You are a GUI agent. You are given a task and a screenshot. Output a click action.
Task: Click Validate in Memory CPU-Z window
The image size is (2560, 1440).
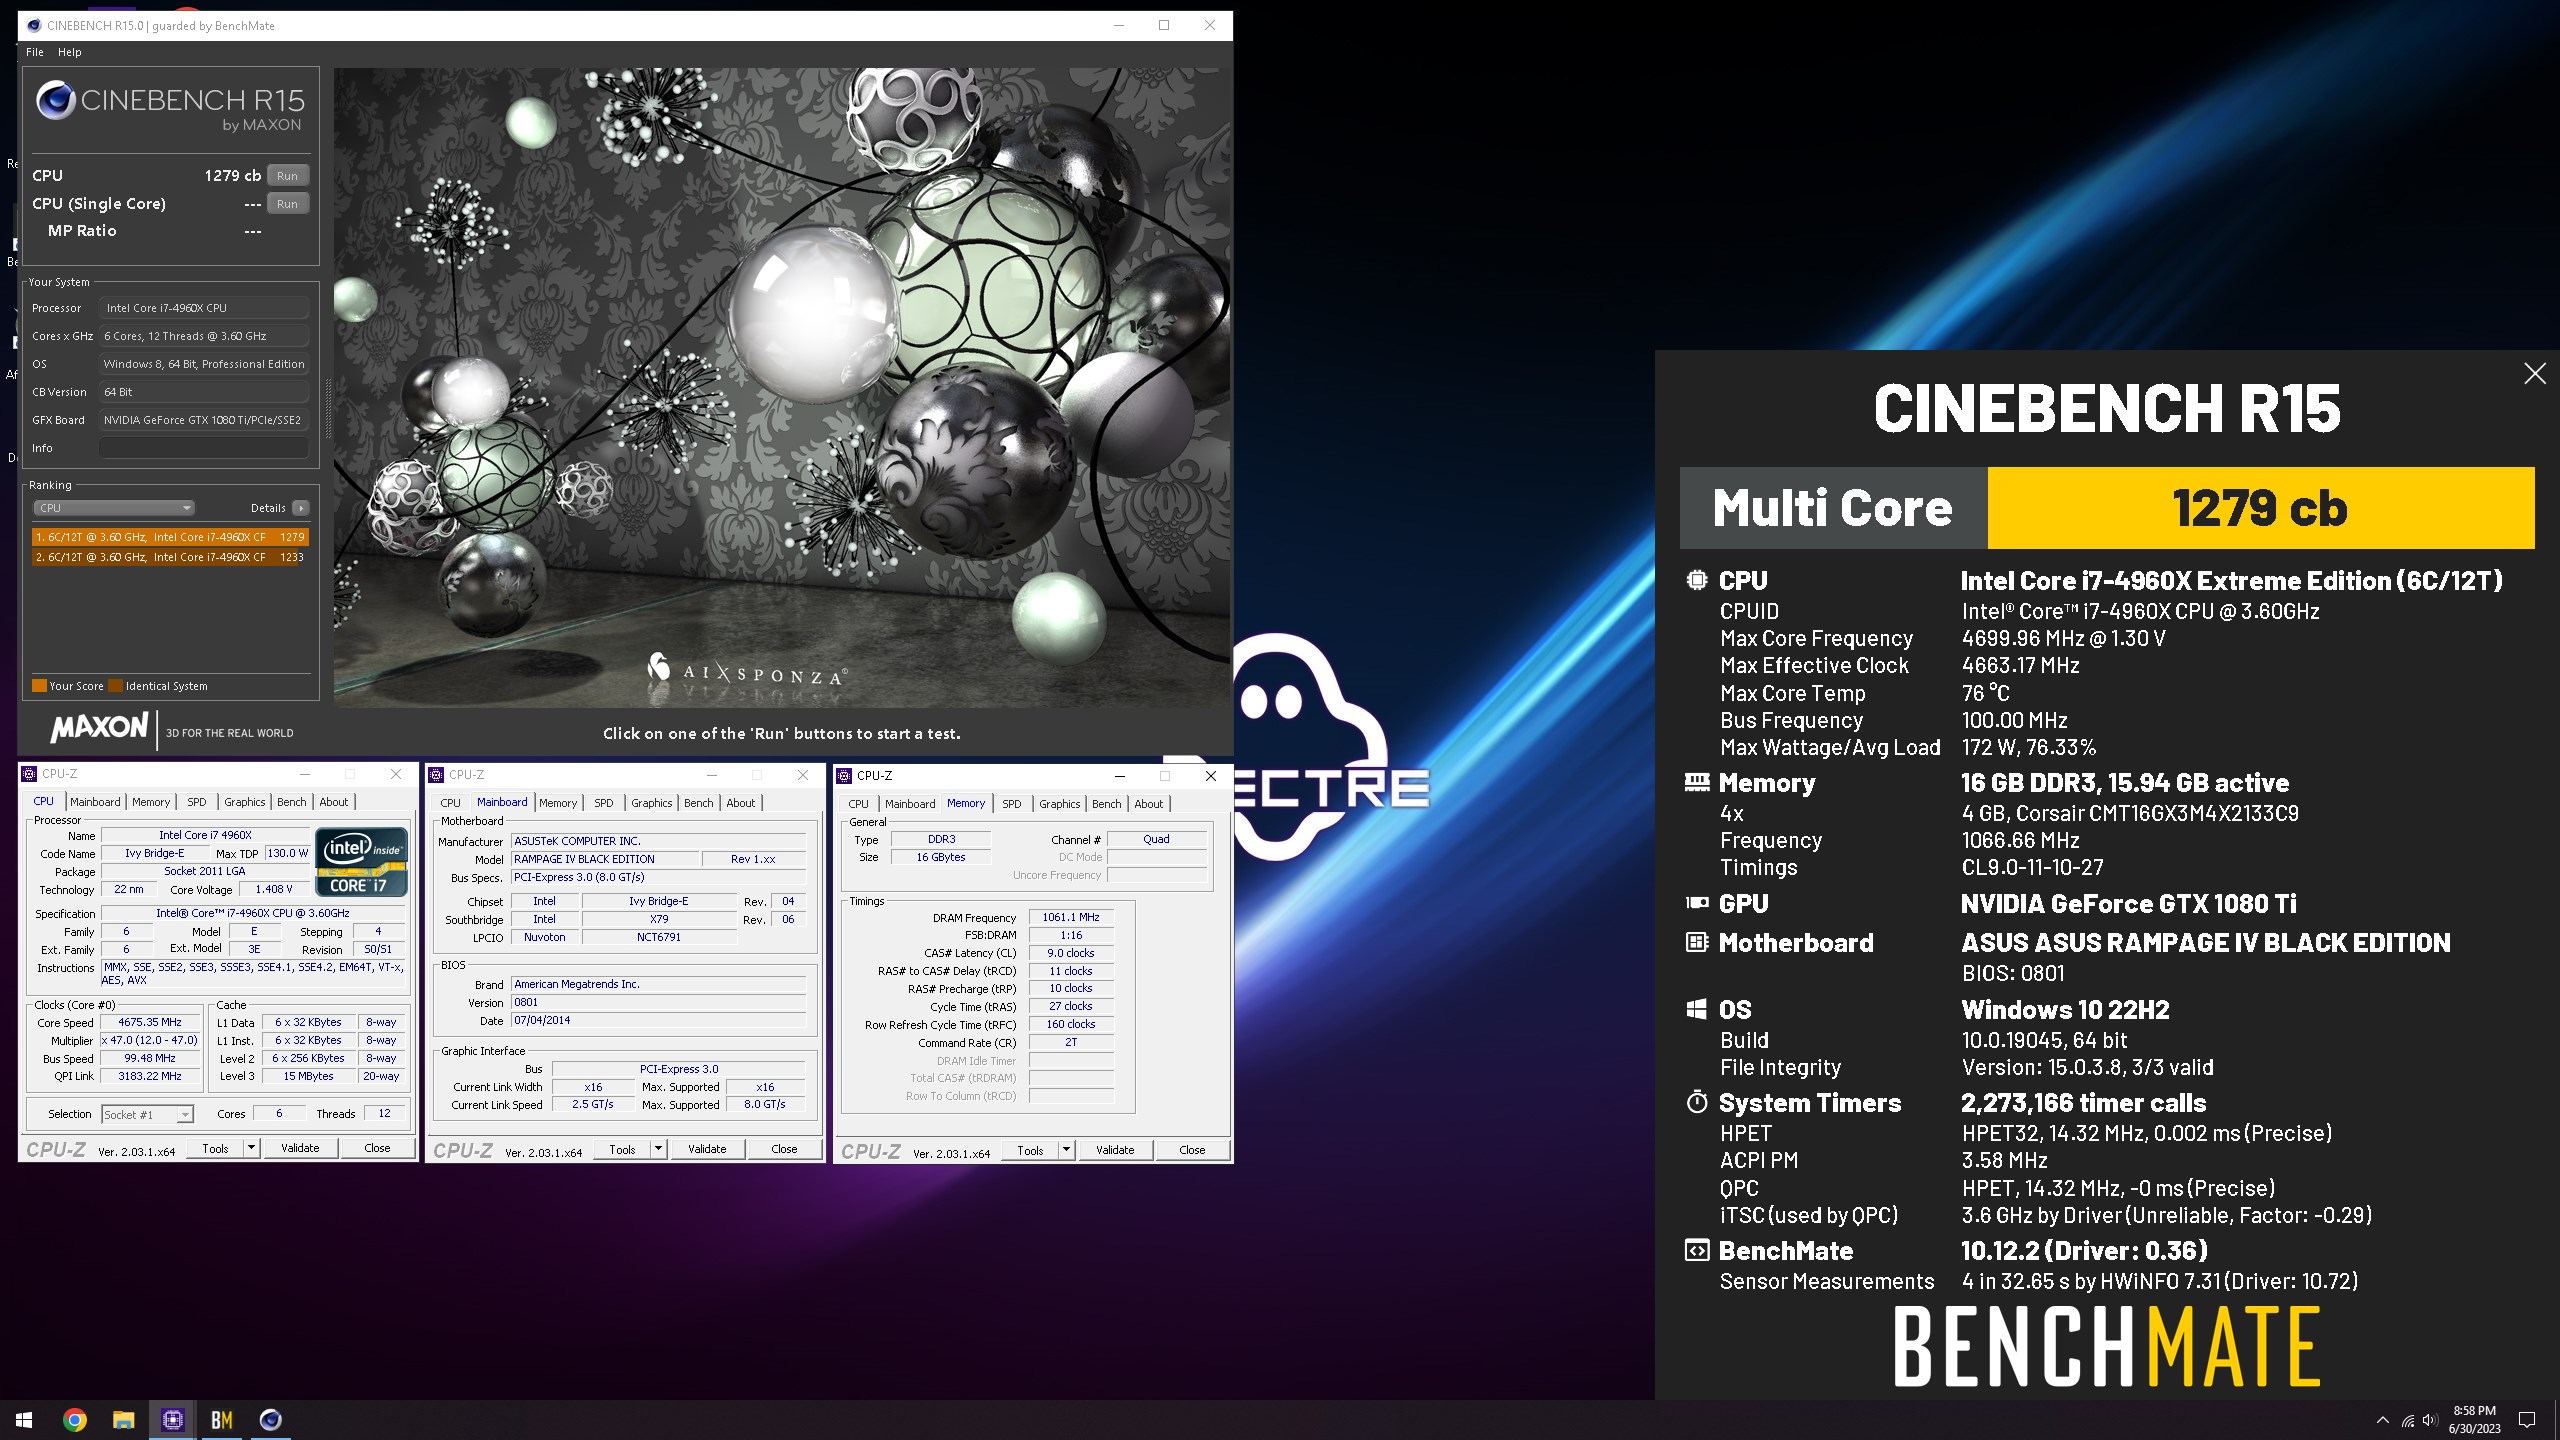tap(1115, 1151)
